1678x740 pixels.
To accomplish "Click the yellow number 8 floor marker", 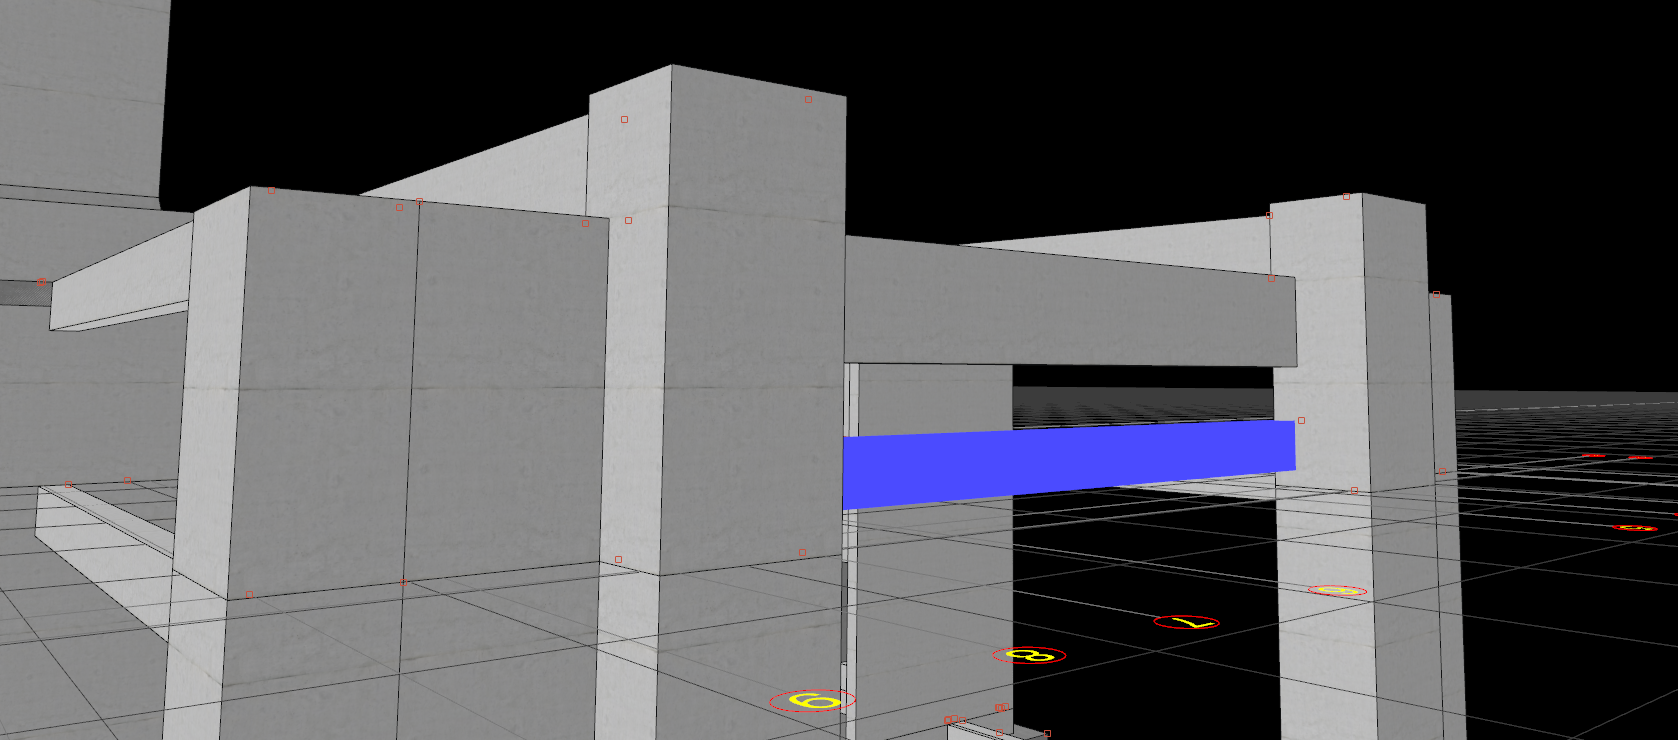I will 1029,656.
